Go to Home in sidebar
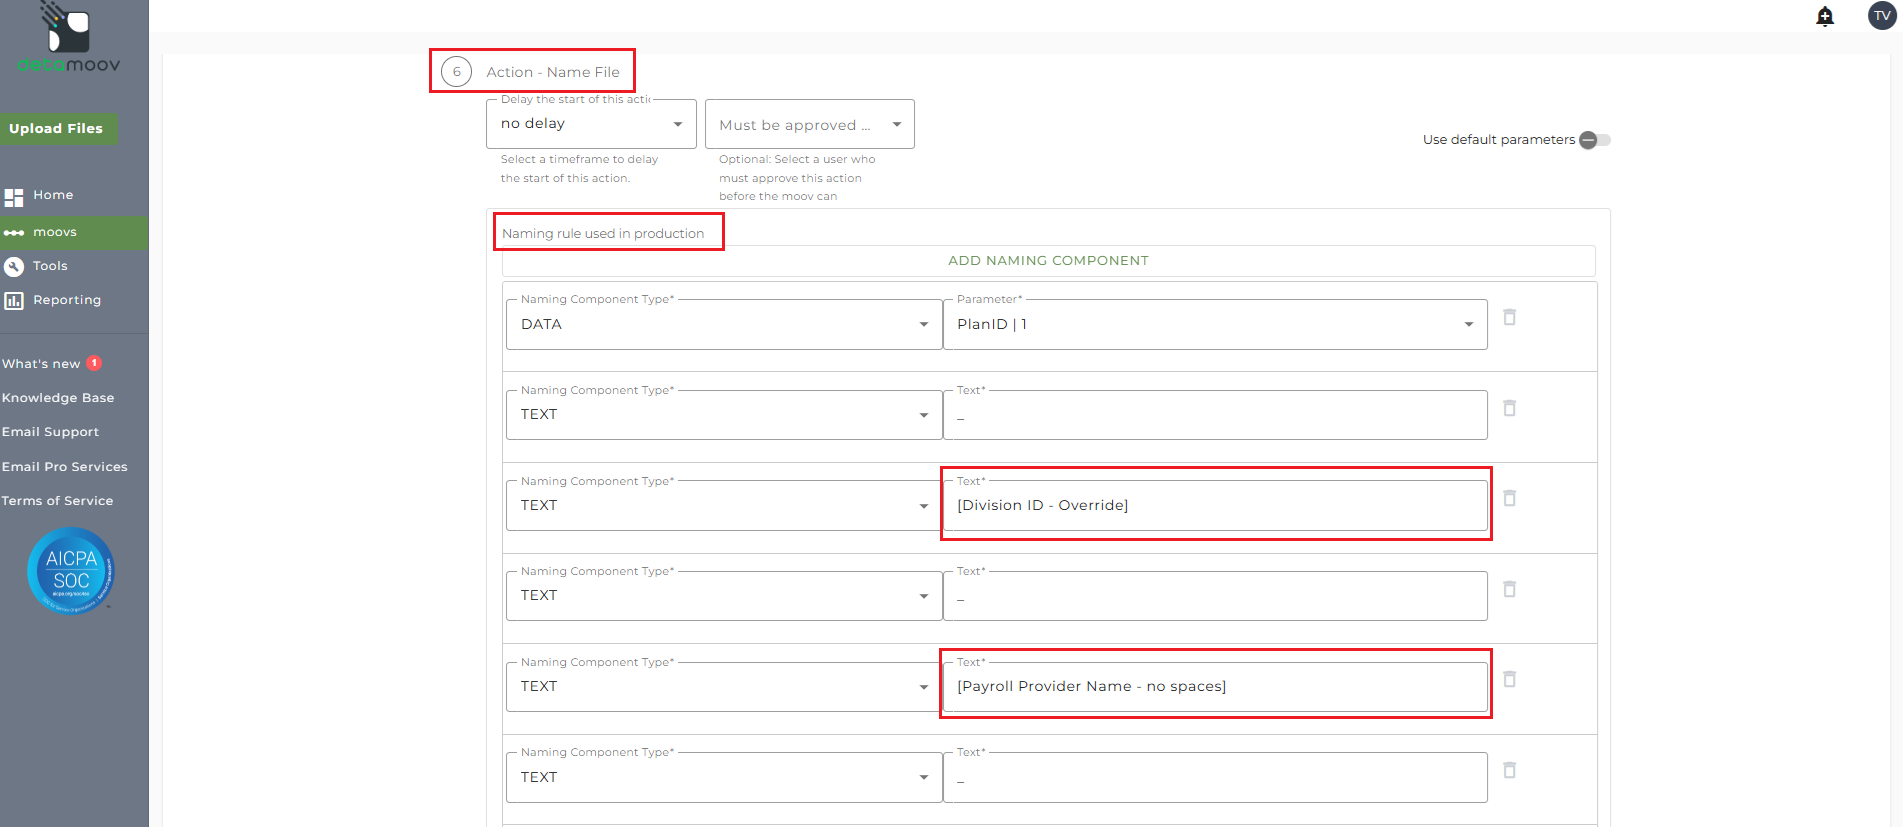 tap(53, 195)
